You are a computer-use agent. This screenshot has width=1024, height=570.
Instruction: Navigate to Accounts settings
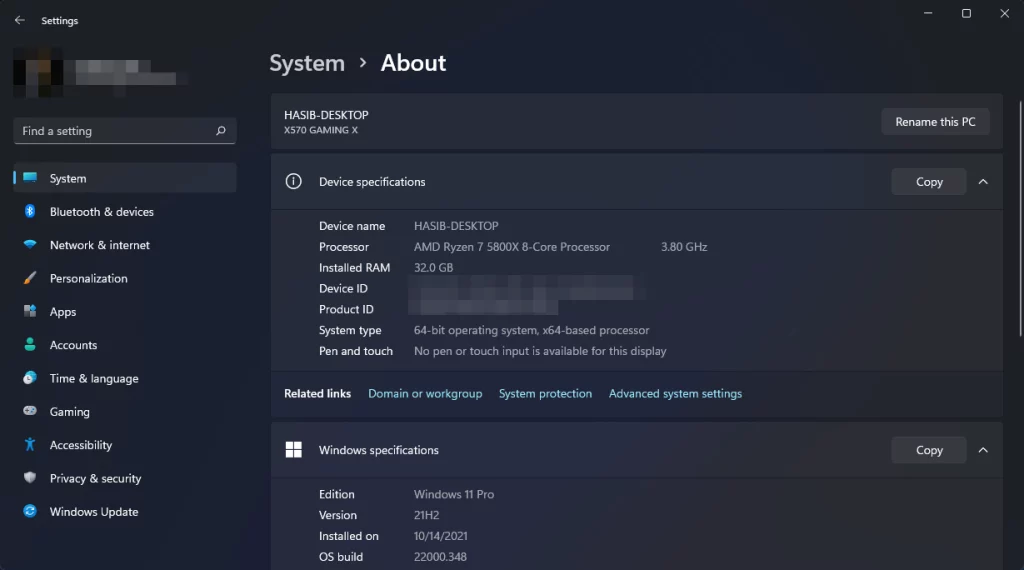(73, 345)
